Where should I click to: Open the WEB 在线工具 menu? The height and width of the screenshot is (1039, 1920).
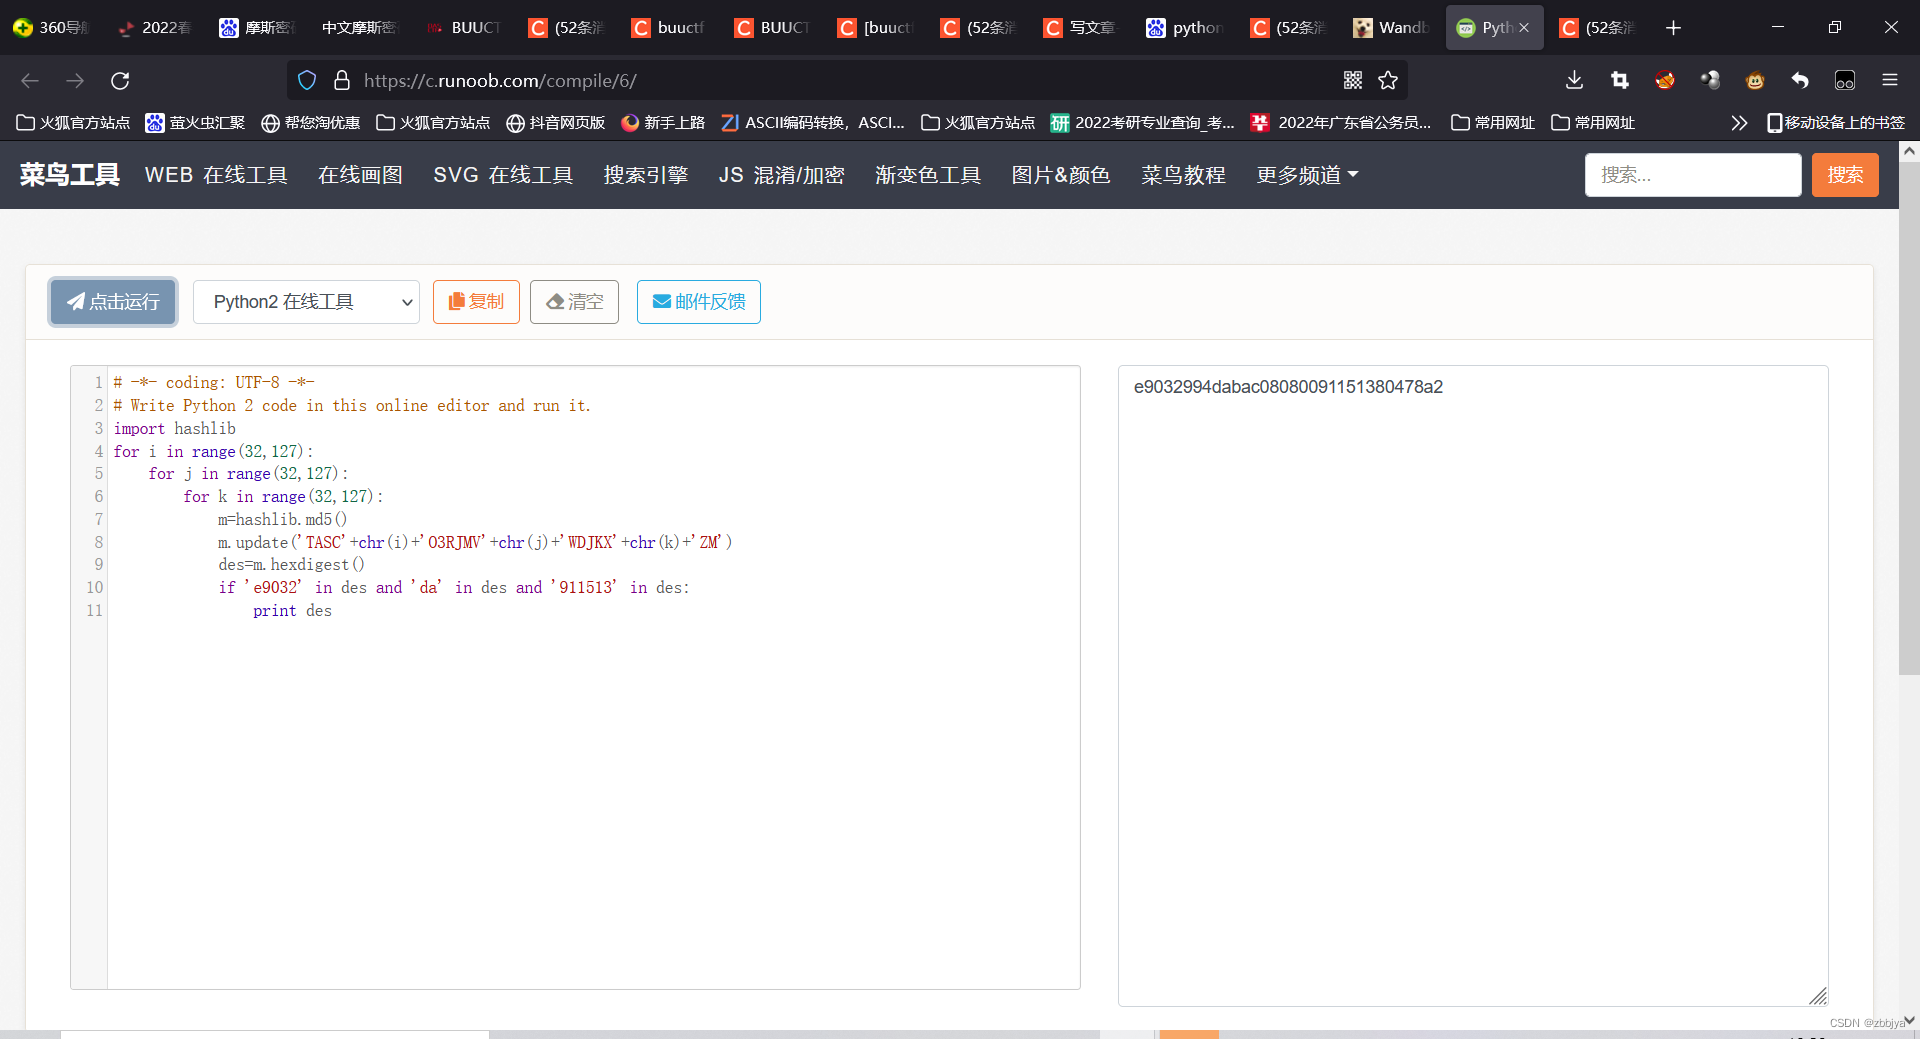click(216, 175)
